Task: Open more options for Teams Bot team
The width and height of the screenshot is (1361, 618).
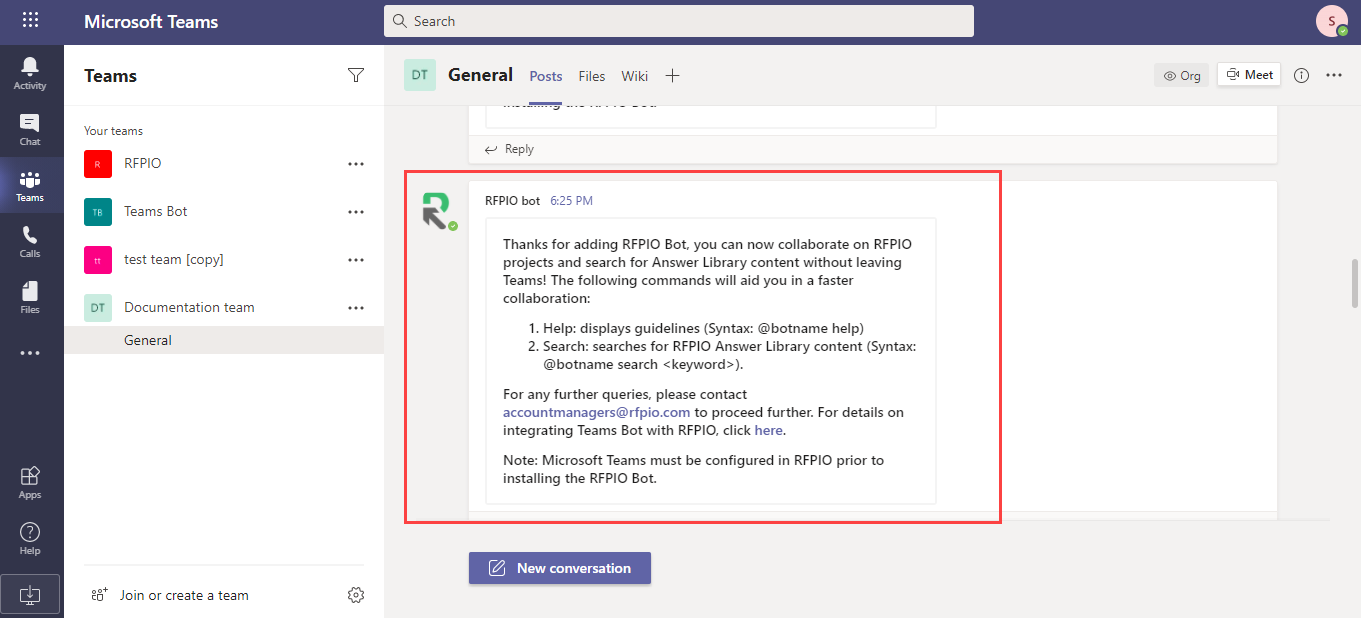Action: coord(356,211)
